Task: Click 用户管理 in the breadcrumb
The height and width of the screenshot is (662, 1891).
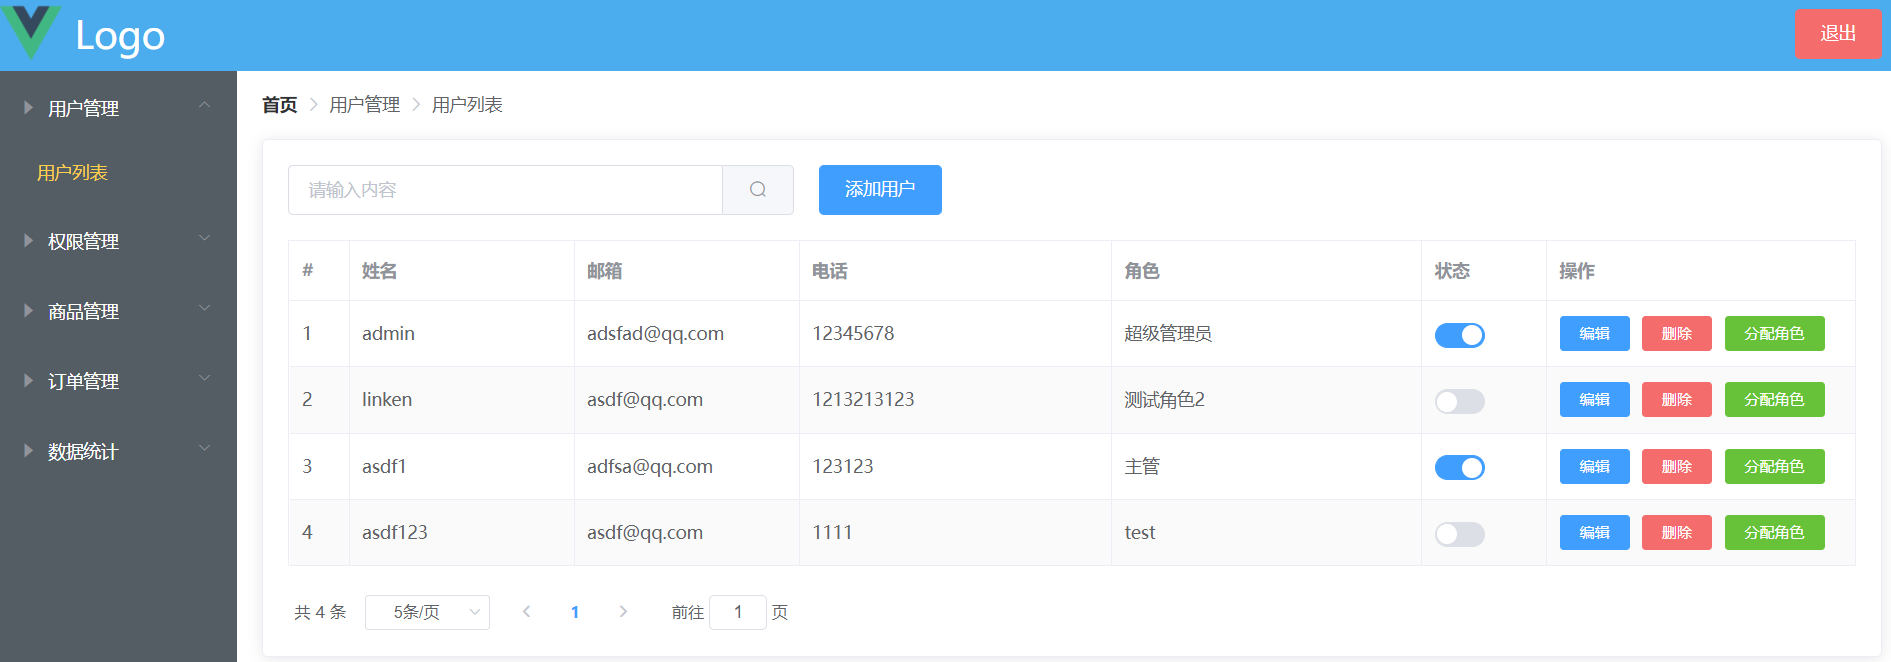Action: click(364, 105)
